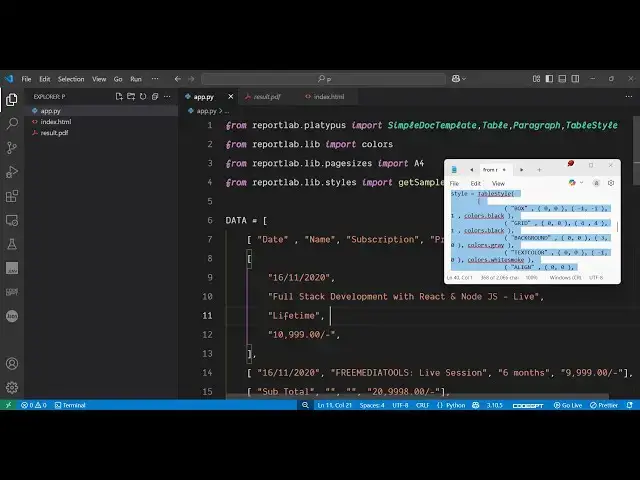This screenshot has width=640, height=480.
Task: Select Python interpreter 3.10.5
Action: pyautogui.click(x=494, y=405)
